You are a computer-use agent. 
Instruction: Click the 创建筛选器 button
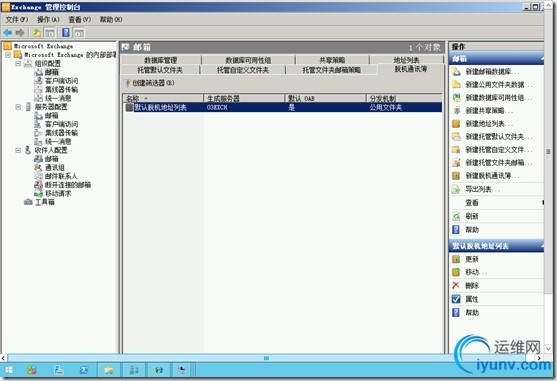click(x=150, y=83)
